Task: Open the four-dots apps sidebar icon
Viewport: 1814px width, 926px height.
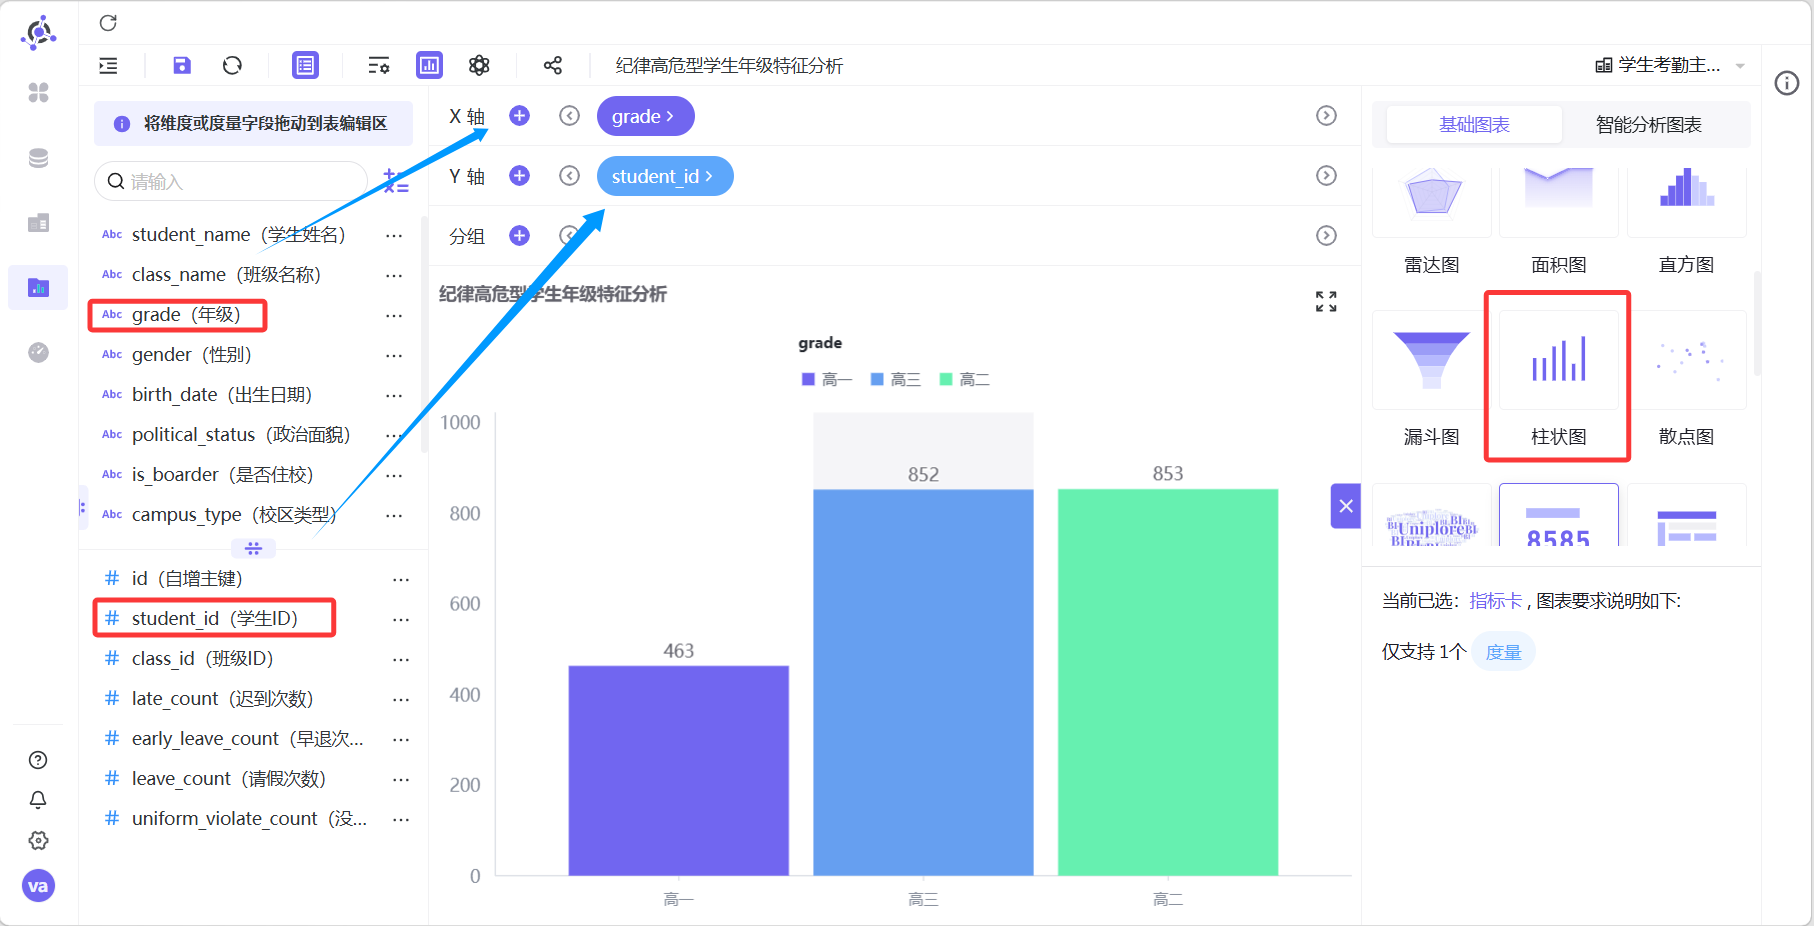Action: (38, 92)
